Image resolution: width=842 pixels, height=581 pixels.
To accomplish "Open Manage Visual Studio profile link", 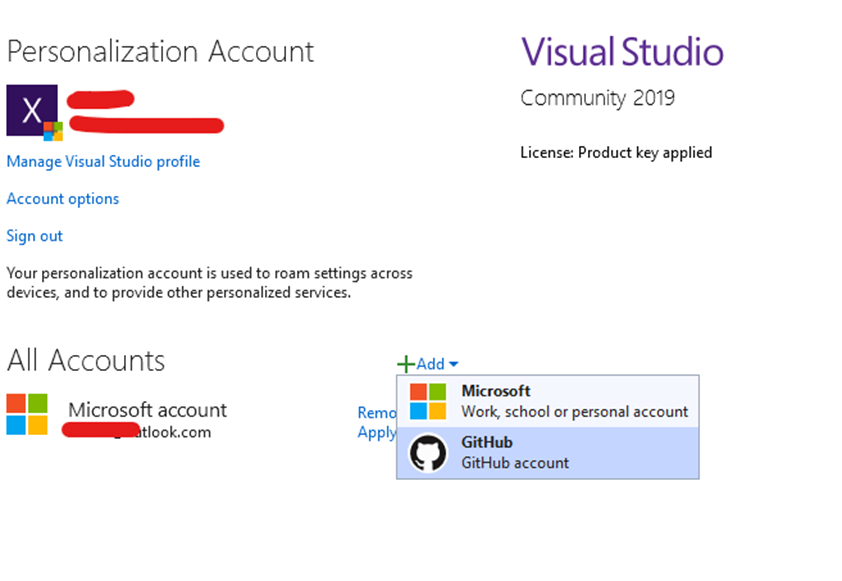I will 103,162.
